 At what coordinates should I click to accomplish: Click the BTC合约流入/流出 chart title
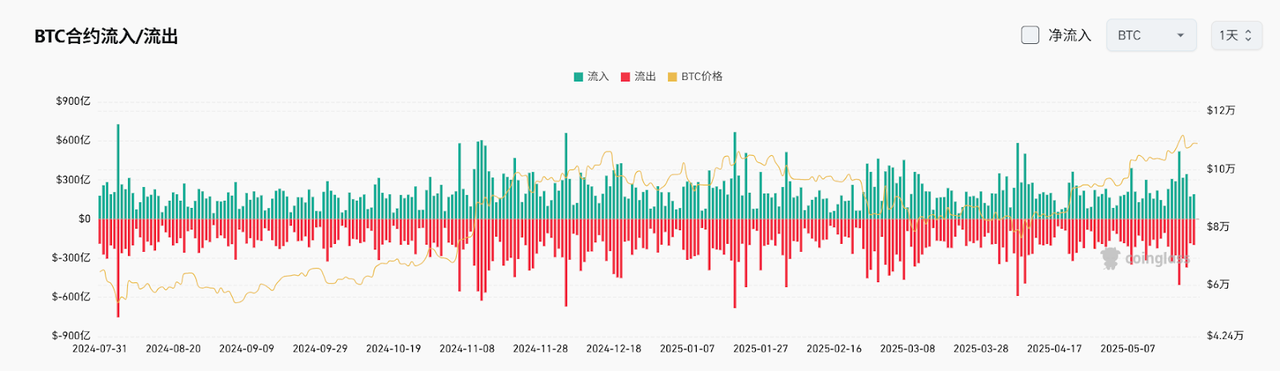tap(106, 36)
